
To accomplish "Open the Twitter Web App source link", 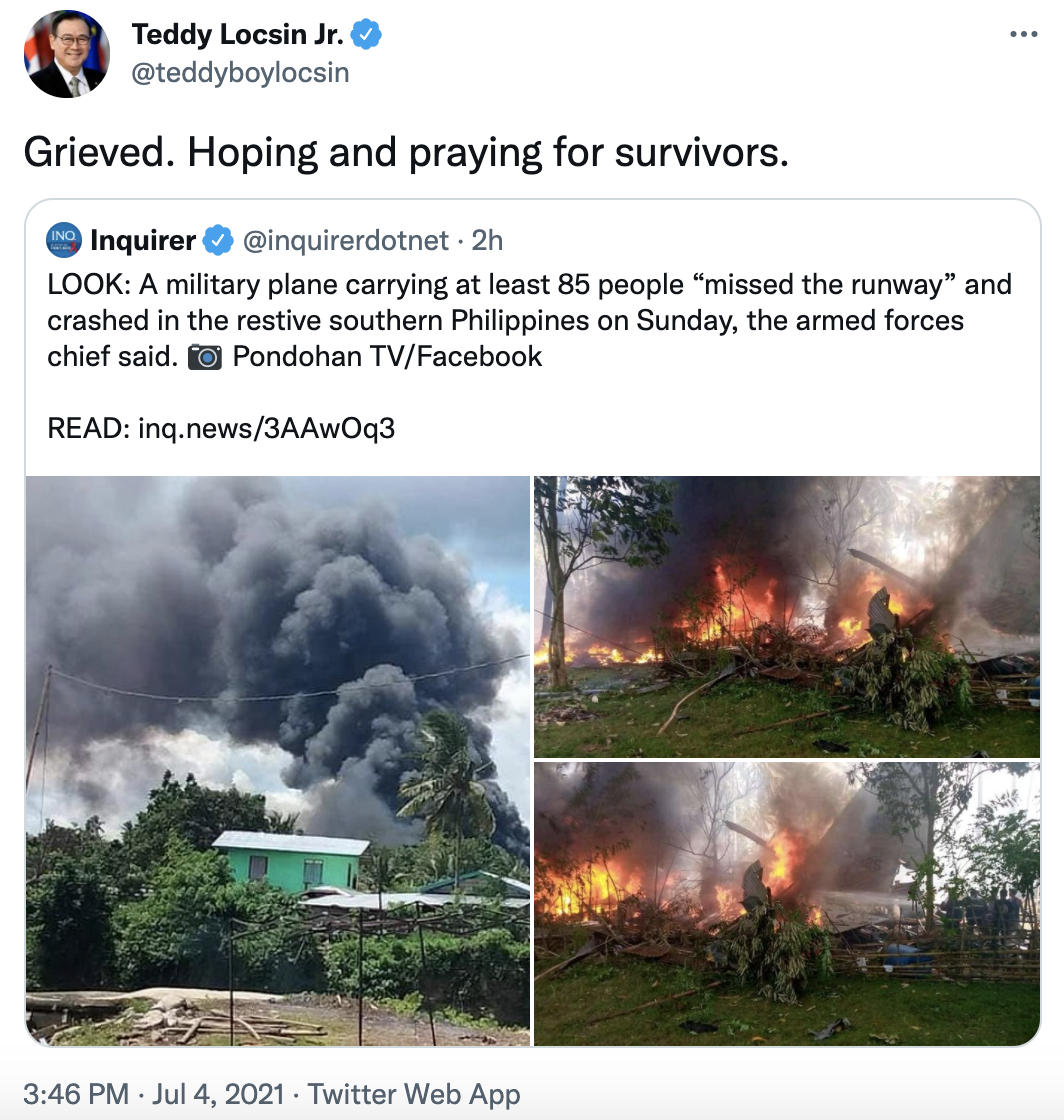I will click(414, 1094).
